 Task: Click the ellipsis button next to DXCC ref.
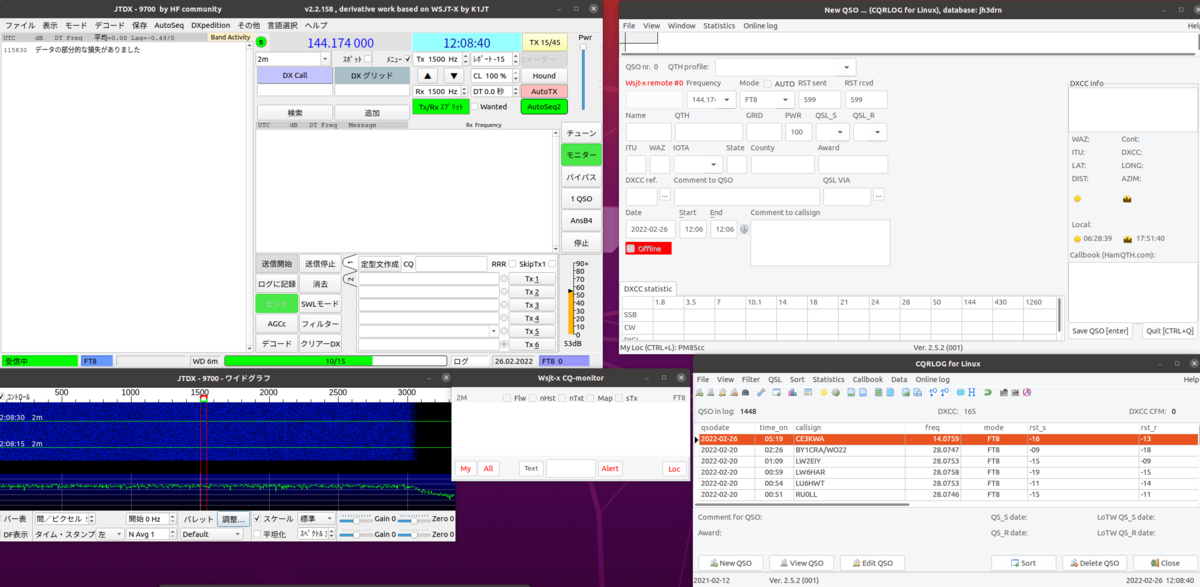[x=665, y=195]
